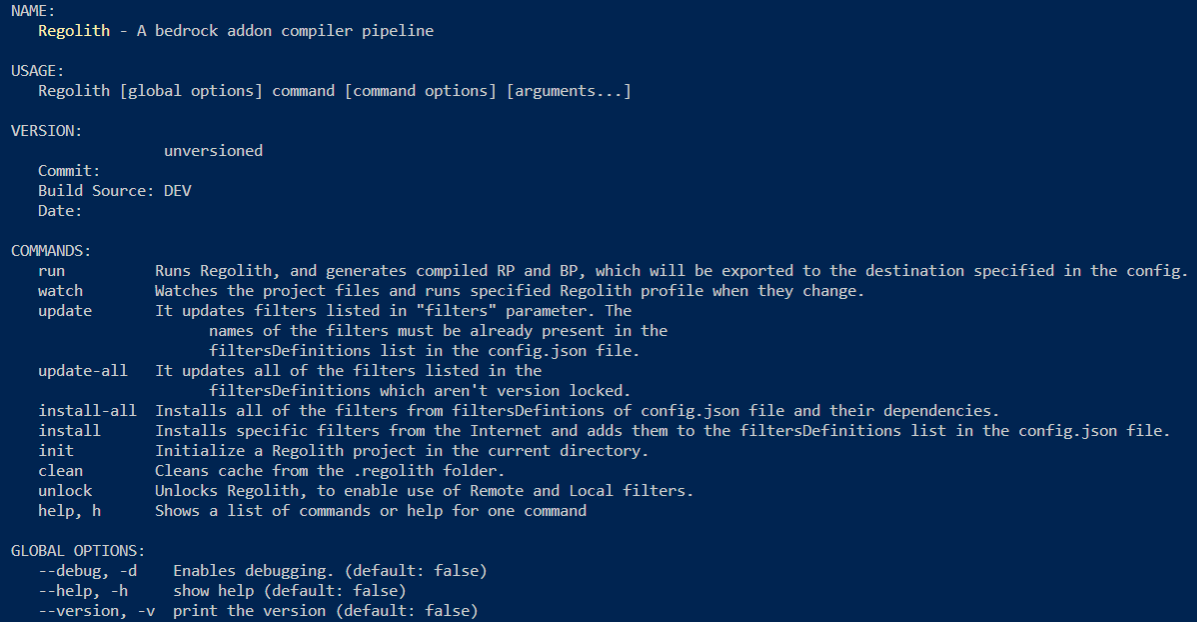Screen dimensions: 1197x622
Task: Click the 'watch' command text
Action: pyautogui.click(x=60, y=291)
